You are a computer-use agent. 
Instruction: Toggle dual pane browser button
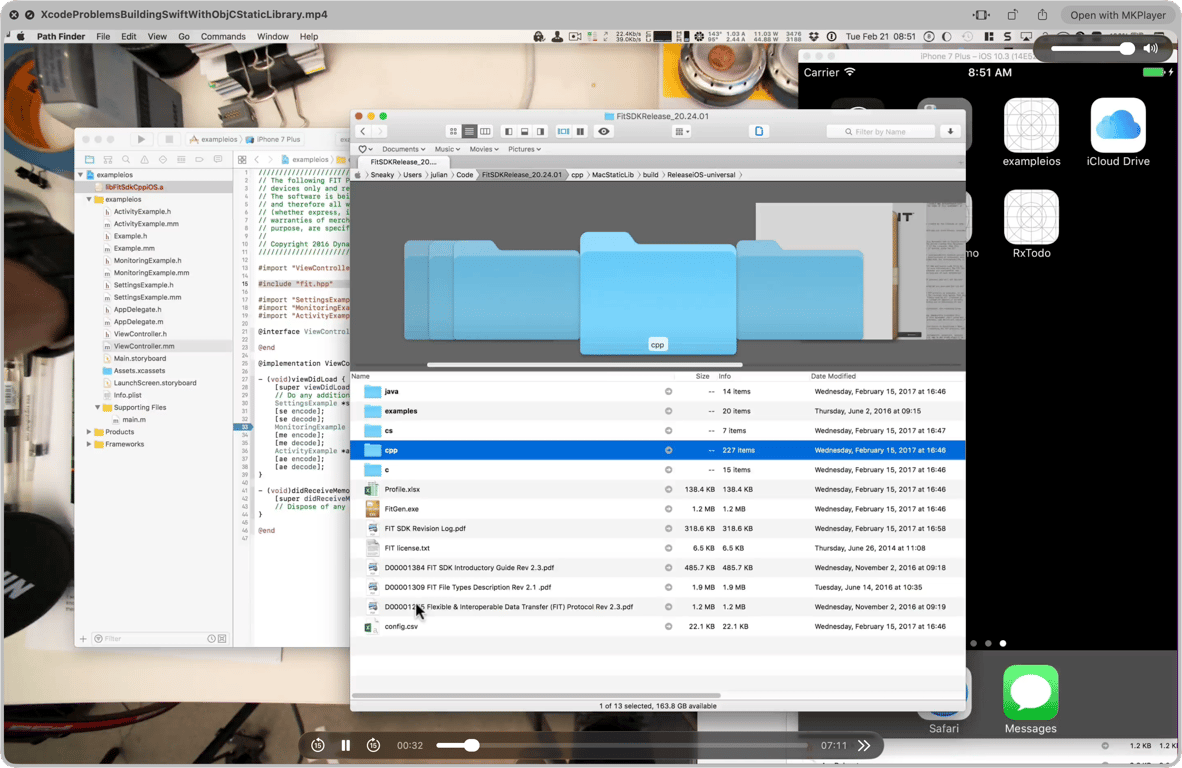[x=580, y=131]
